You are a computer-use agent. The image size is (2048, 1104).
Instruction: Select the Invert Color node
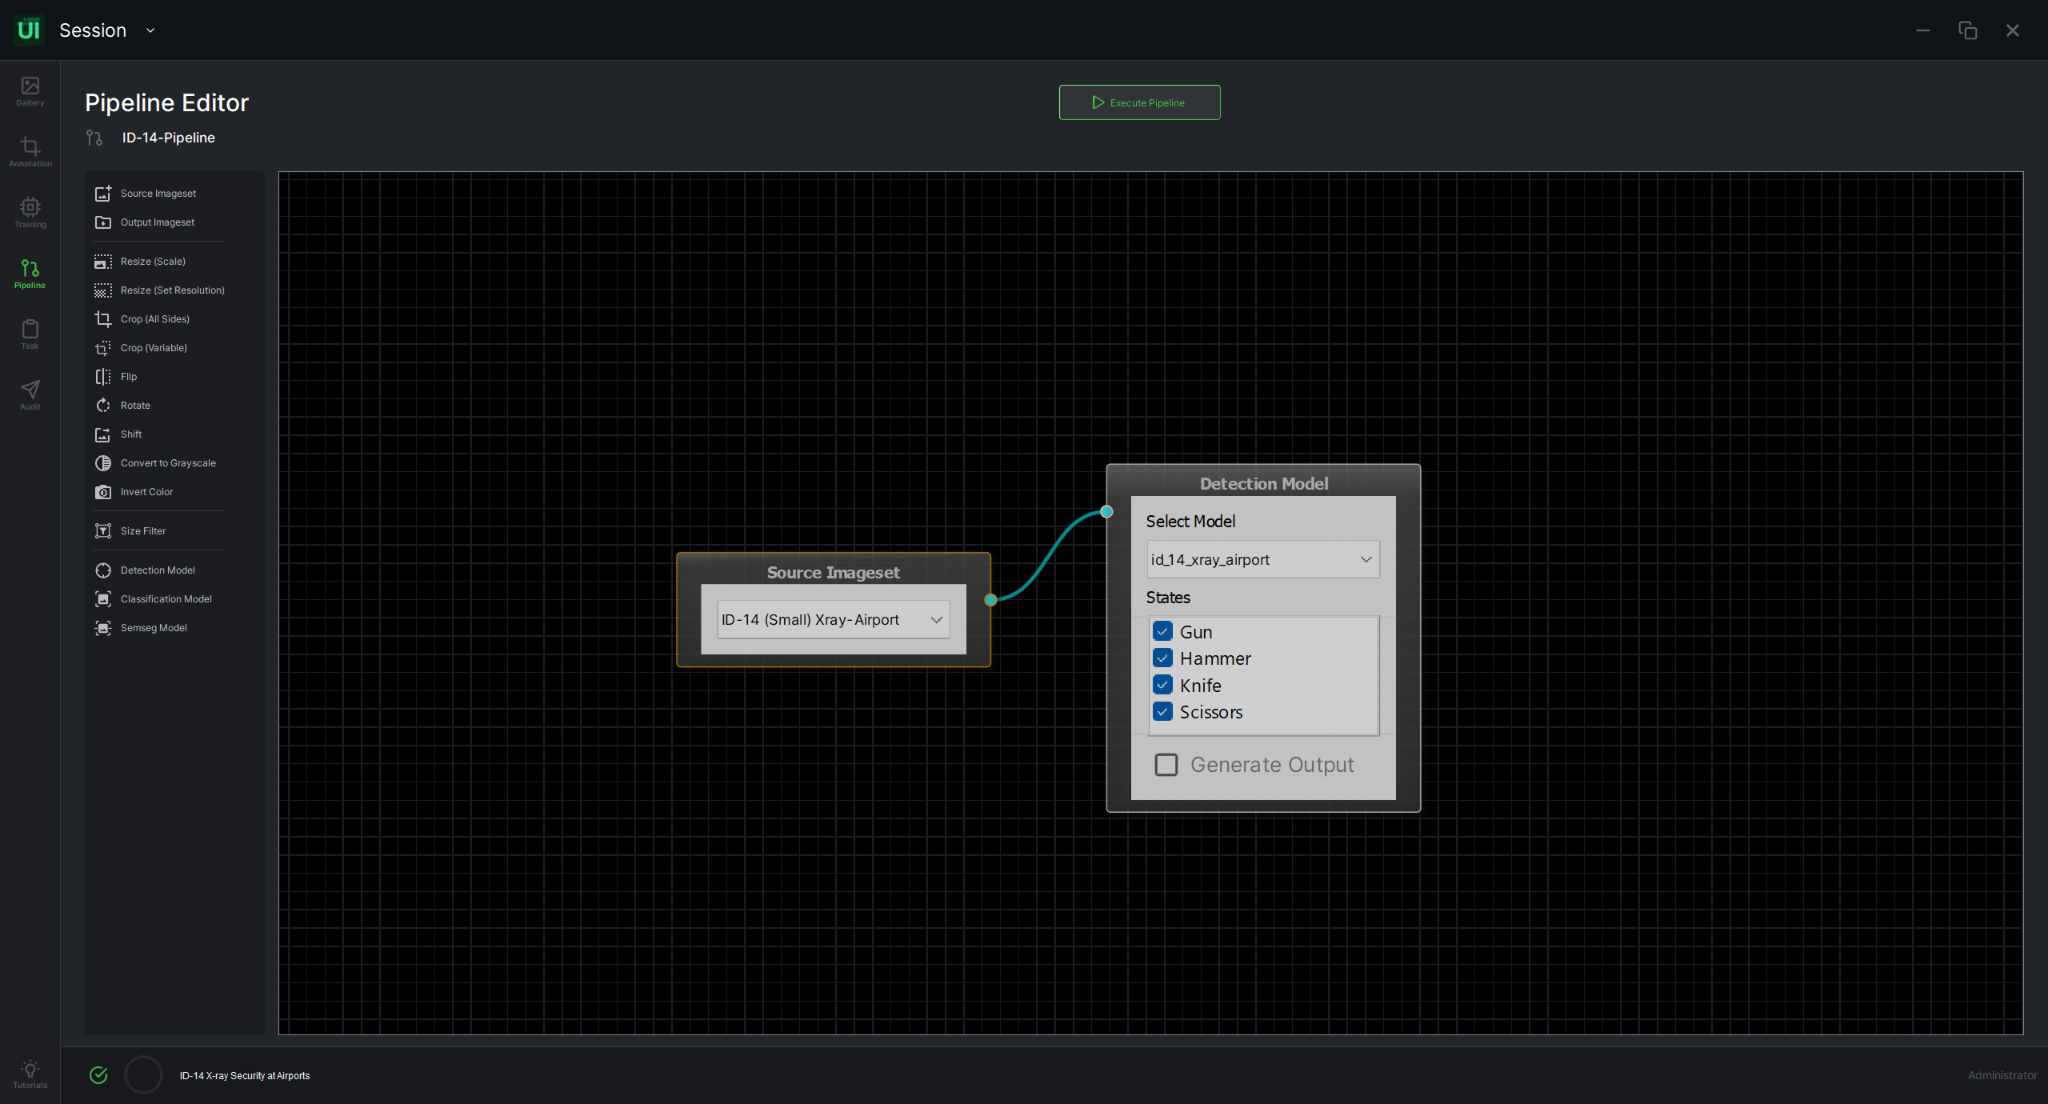[x=146, y=492]
